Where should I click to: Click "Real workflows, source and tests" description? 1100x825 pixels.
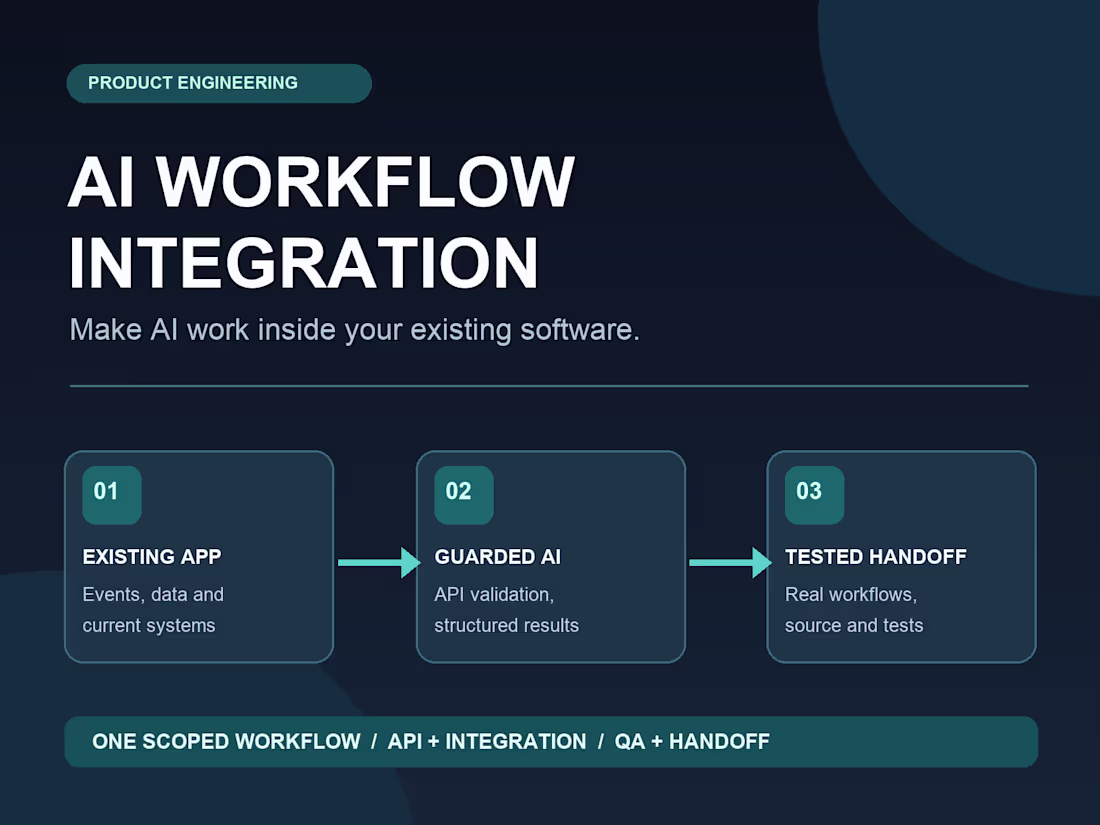854,610
